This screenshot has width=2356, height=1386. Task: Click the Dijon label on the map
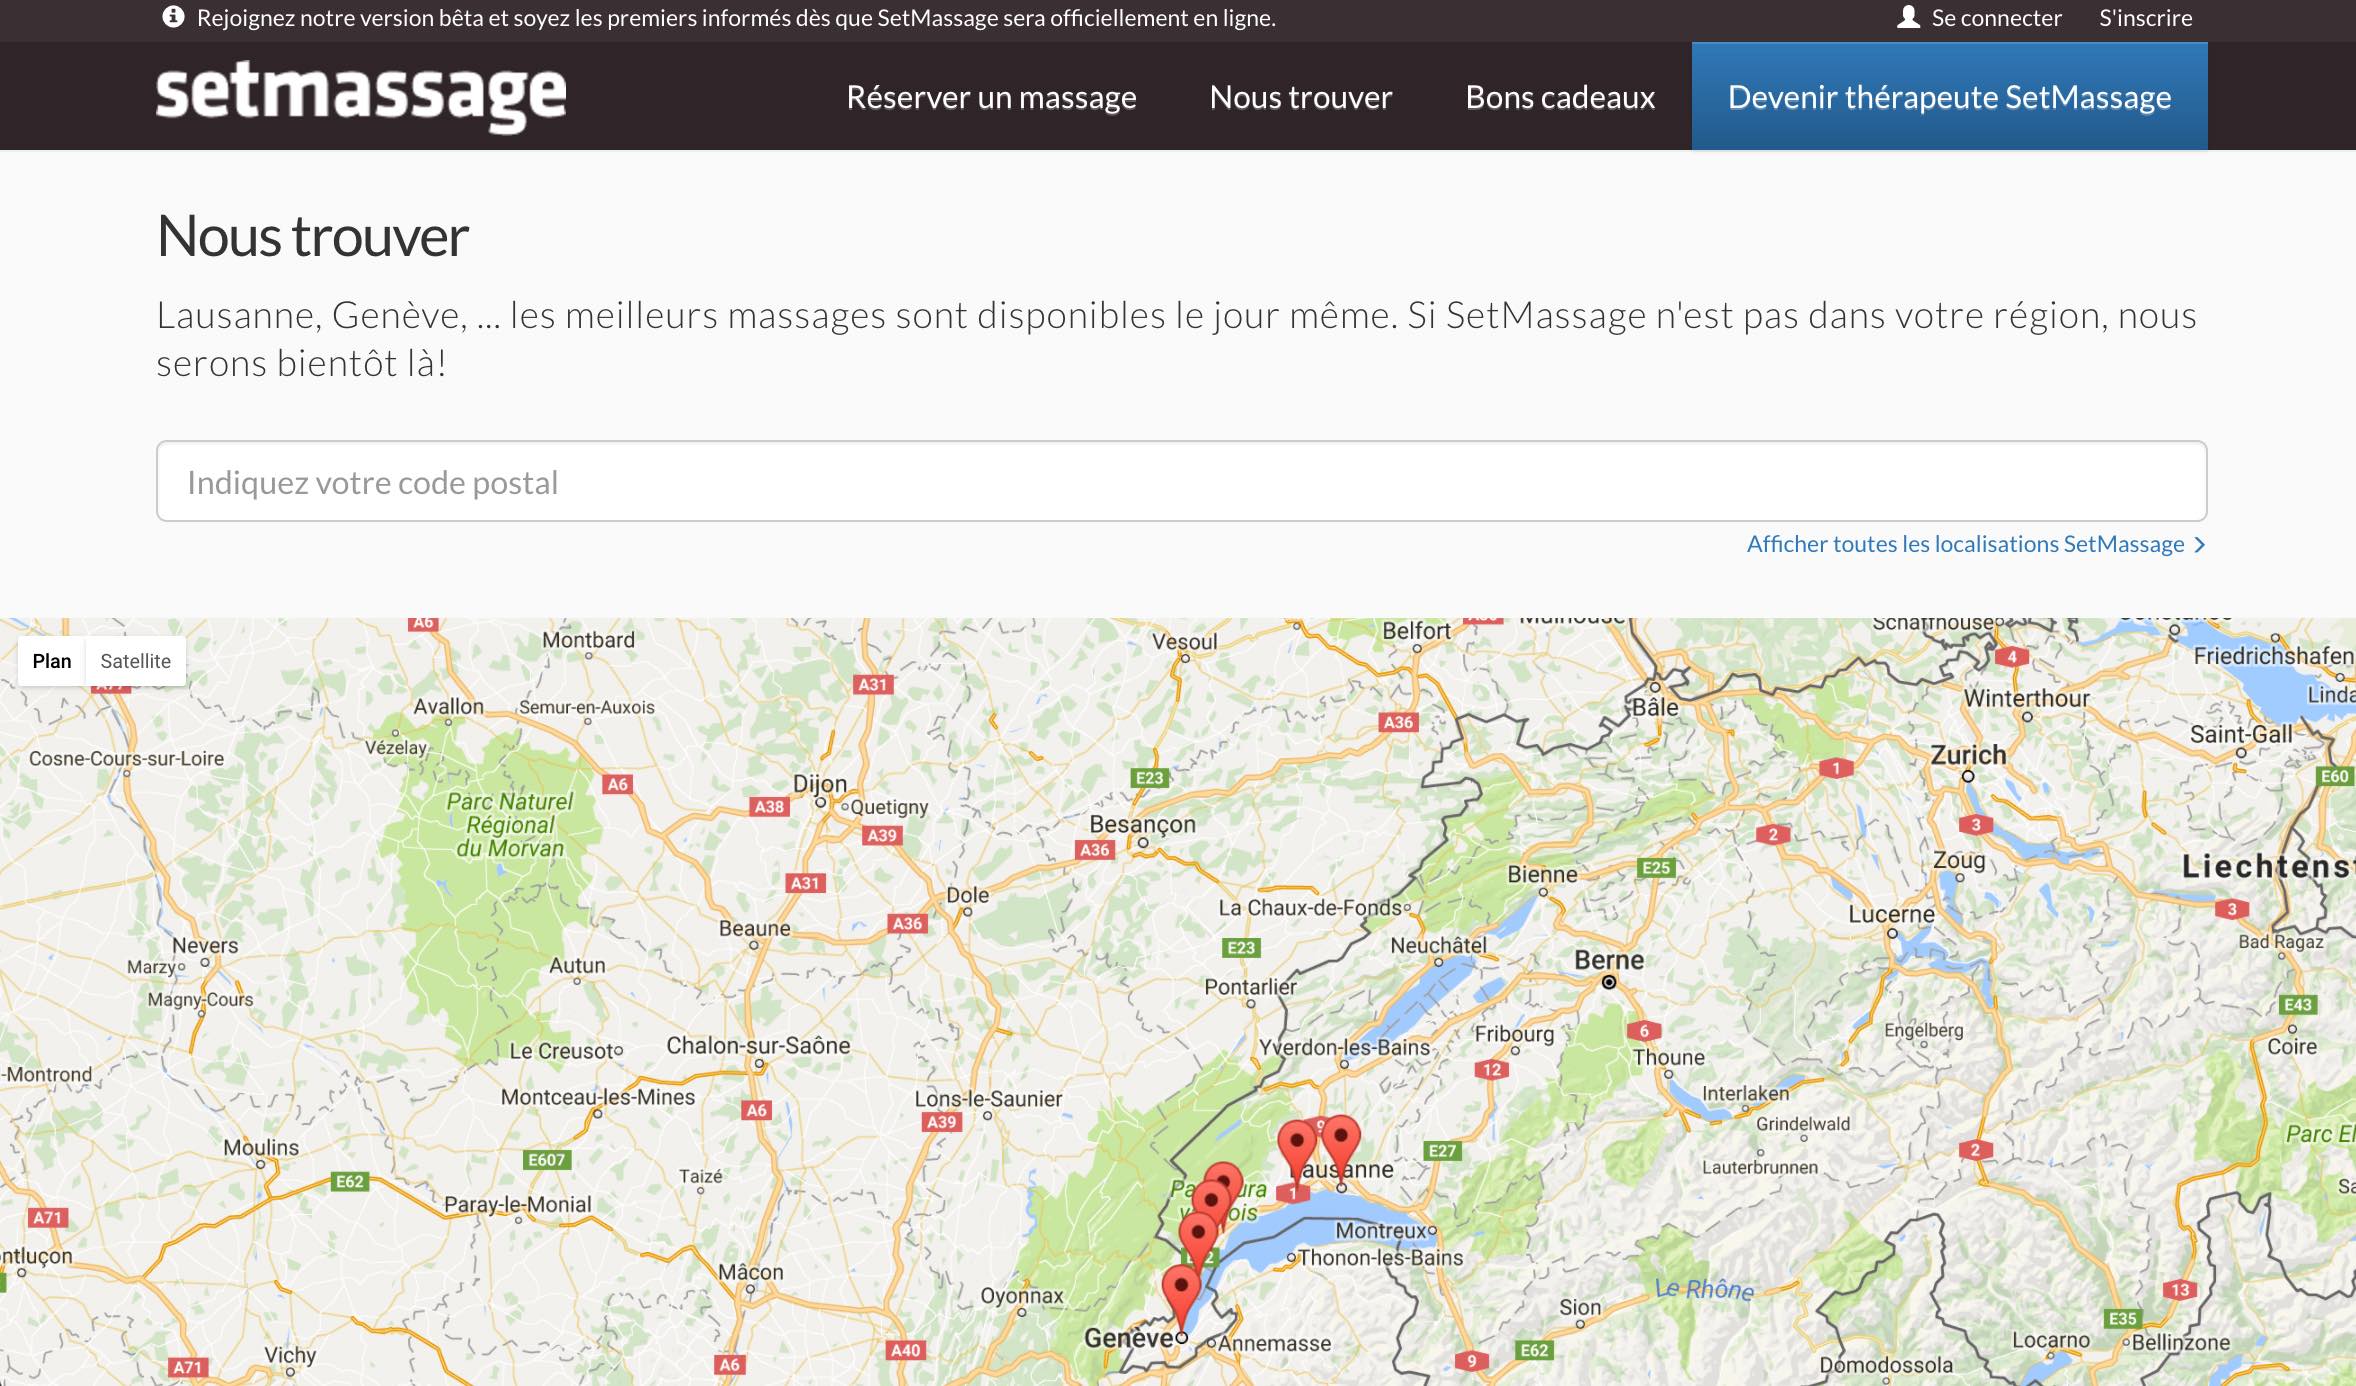tap(820, 783)
